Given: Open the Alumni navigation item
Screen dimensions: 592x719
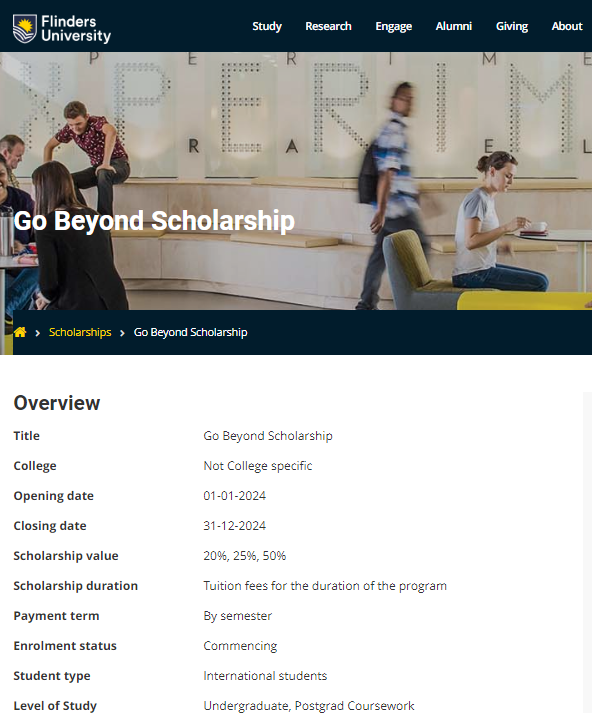Looking at the screenshot, I should pyautogui.click(x=454, y=26).
